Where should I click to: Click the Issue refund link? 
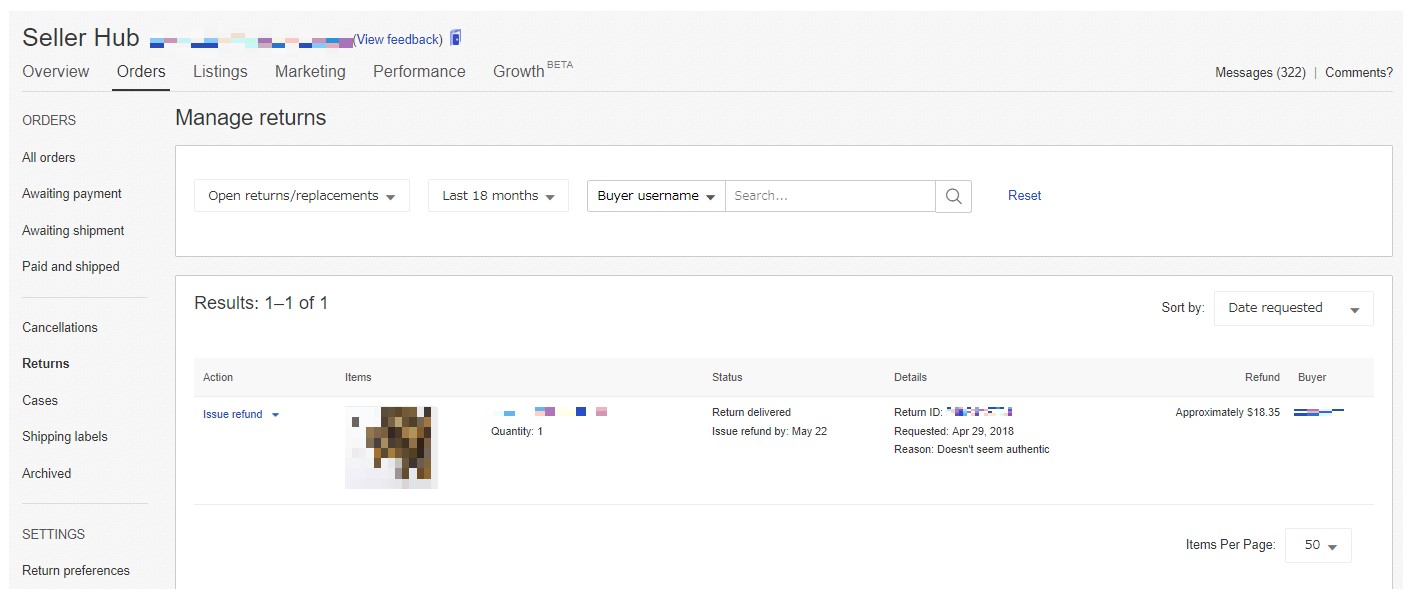point(233,414)
